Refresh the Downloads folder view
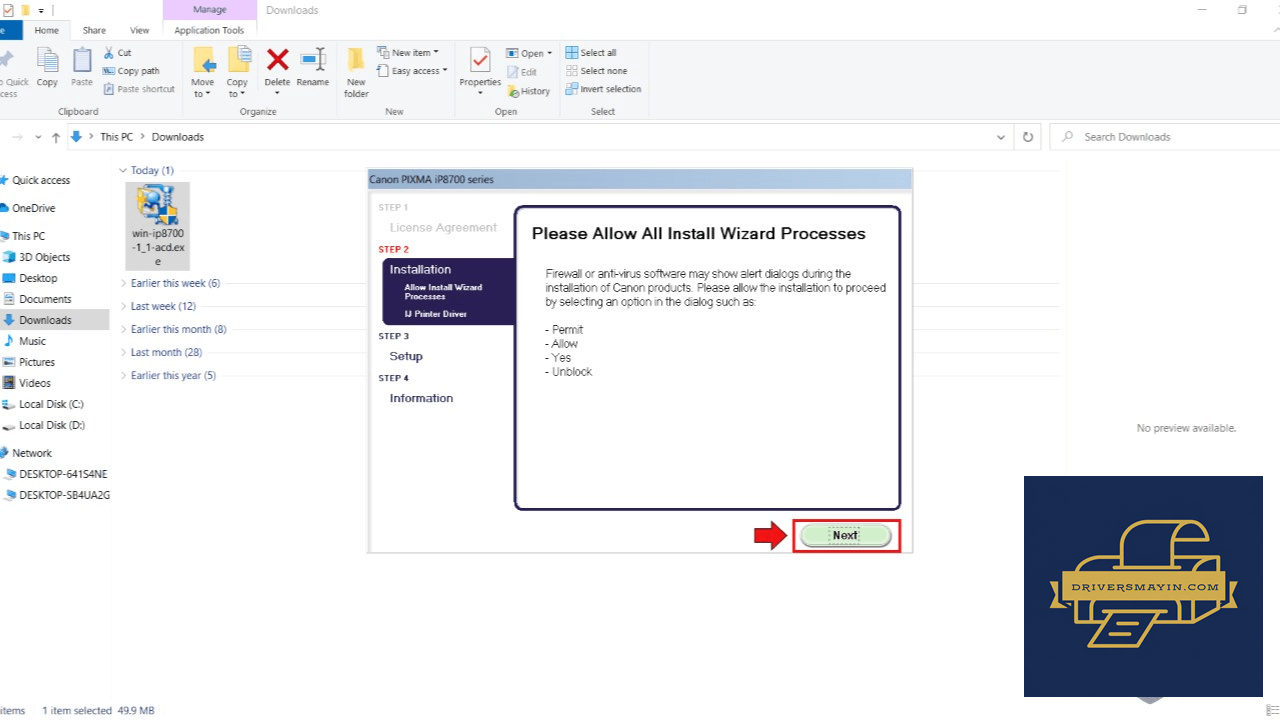The width and height of the screenshot is (1280, 720). [x=1027, y=137]
